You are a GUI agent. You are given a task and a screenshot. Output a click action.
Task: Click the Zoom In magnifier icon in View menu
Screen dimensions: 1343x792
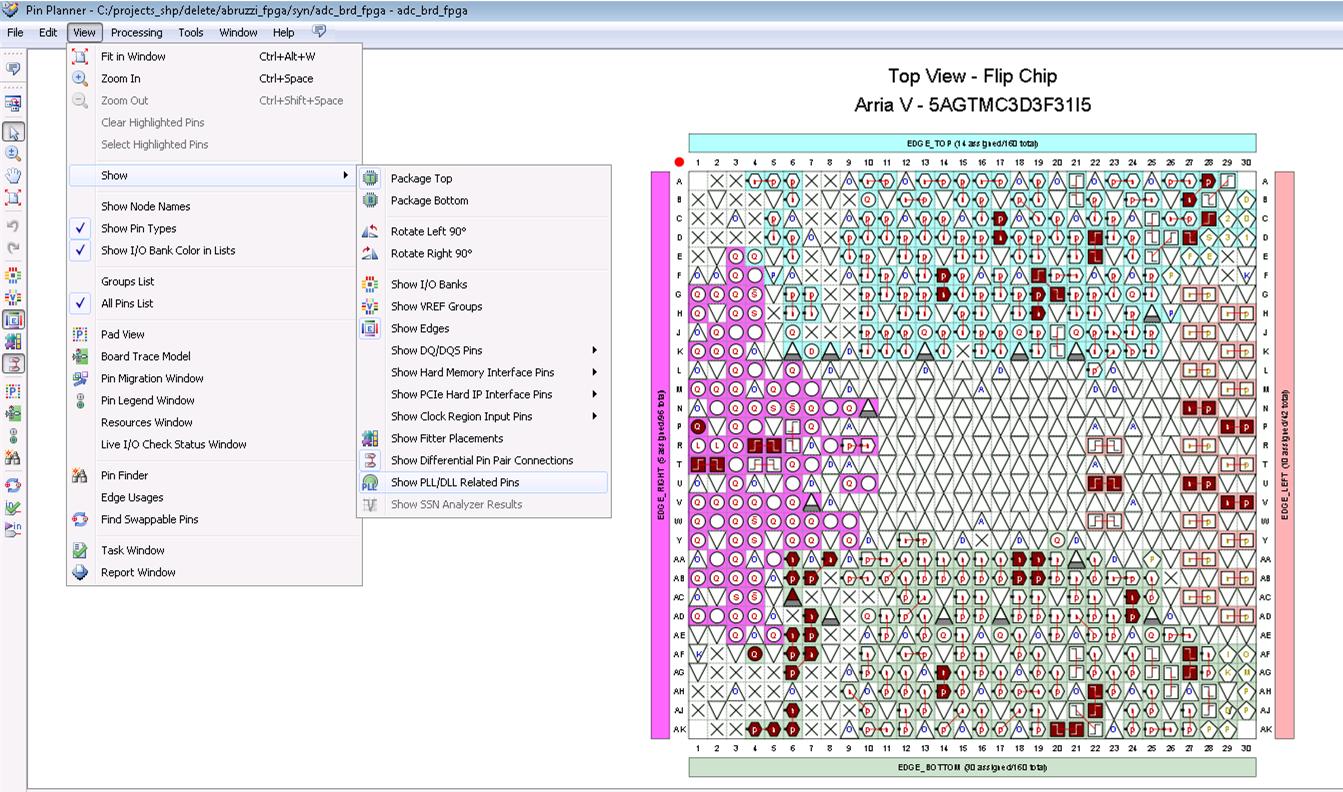tap(80, 79)
